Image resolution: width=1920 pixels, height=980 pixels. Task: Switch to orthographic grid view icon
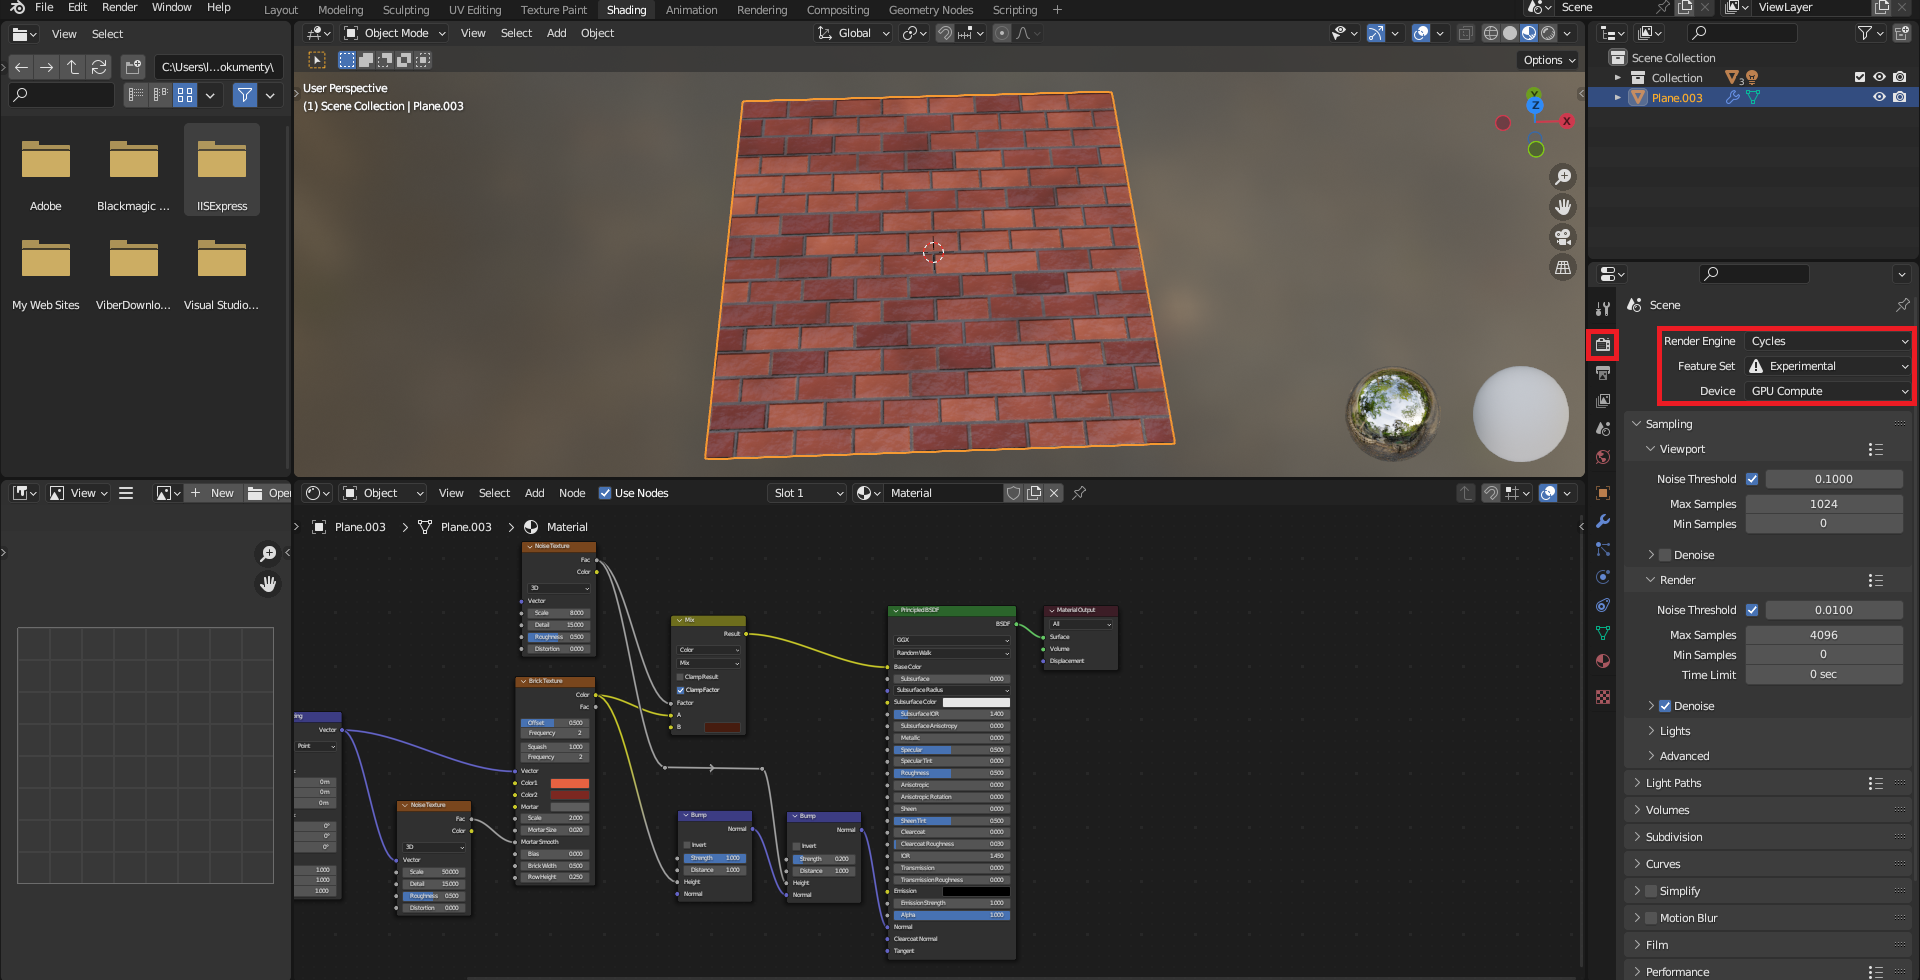pos(1562,267)
